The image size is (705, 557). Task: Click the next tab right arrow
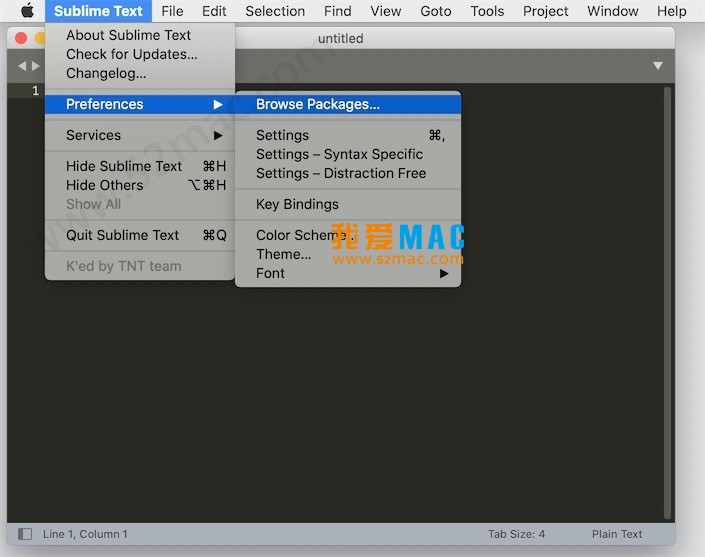pos(36,66)
